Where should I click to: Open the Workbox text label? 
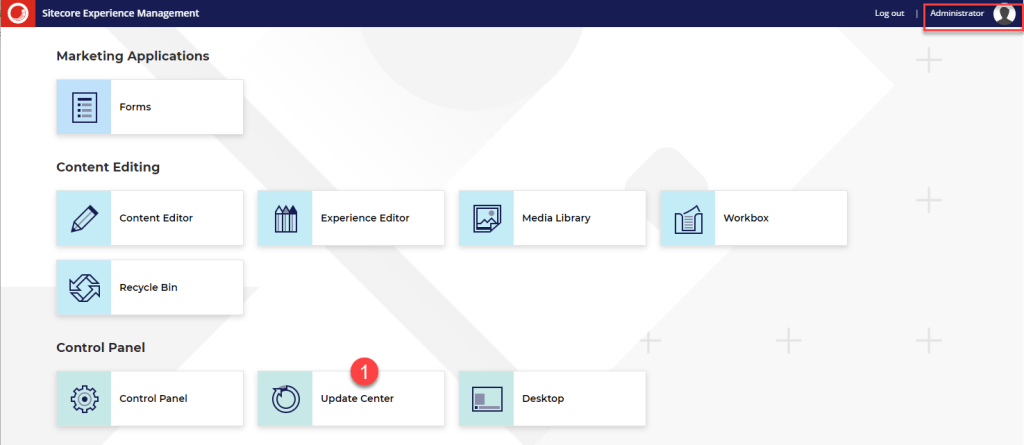coord(746,218)
